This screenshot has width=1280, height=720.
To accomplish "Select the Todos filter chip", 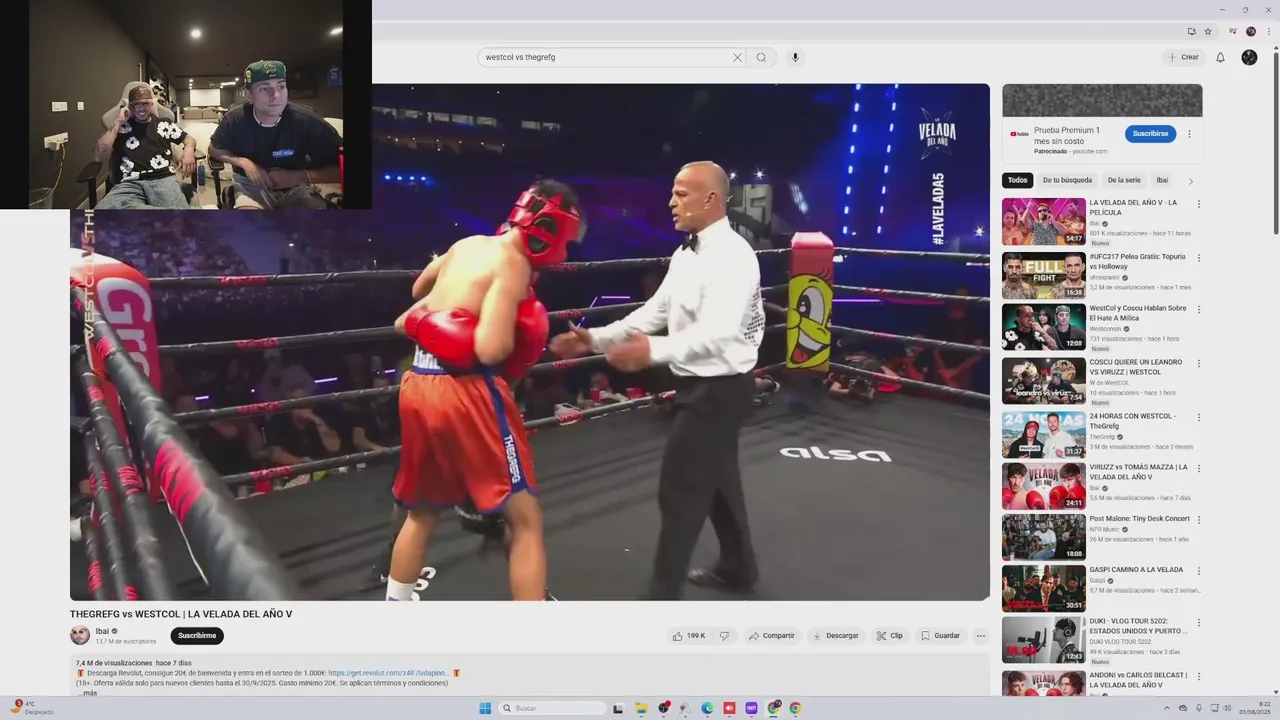I will click(1017, 180).
